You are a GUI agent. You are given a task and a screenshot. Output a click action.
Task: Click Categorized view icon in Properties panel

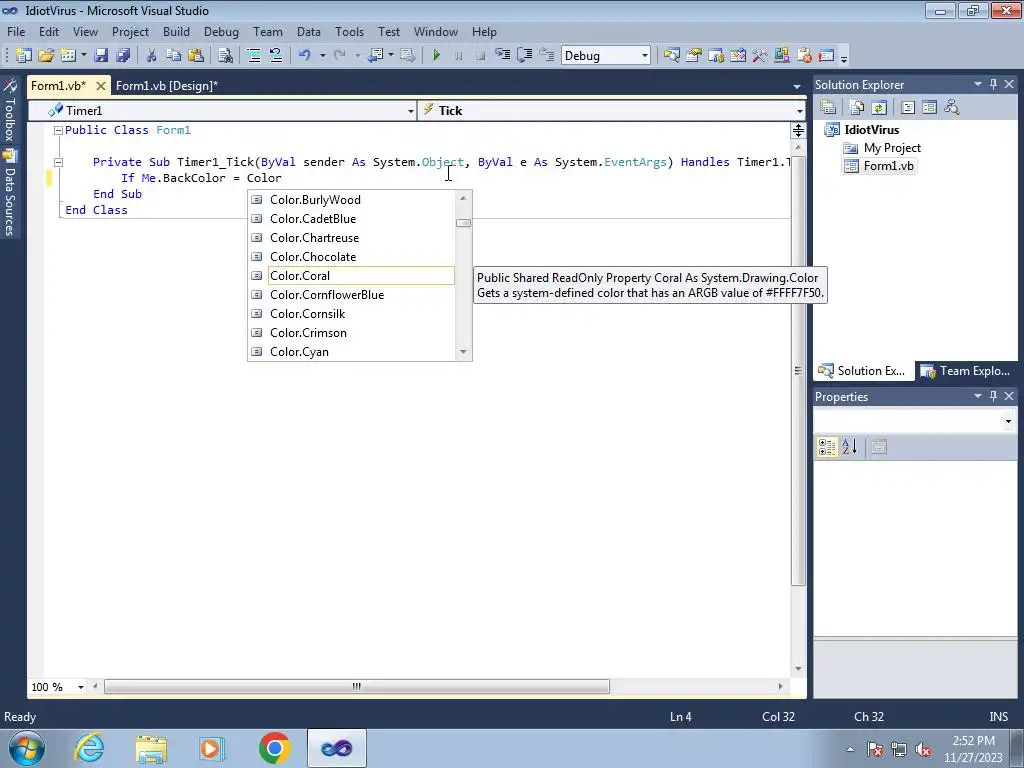(827, 447)
